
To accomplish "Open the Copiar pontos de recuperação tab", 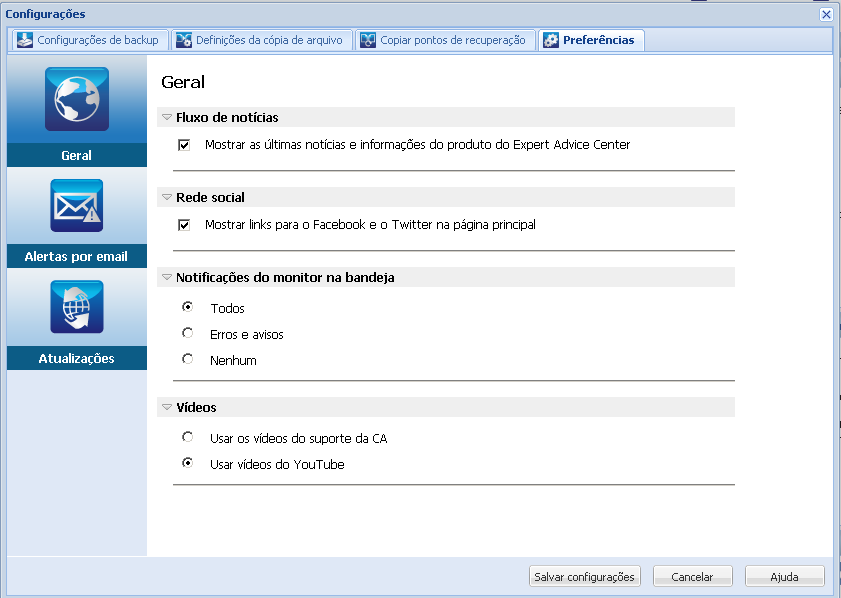I will 452,40.
